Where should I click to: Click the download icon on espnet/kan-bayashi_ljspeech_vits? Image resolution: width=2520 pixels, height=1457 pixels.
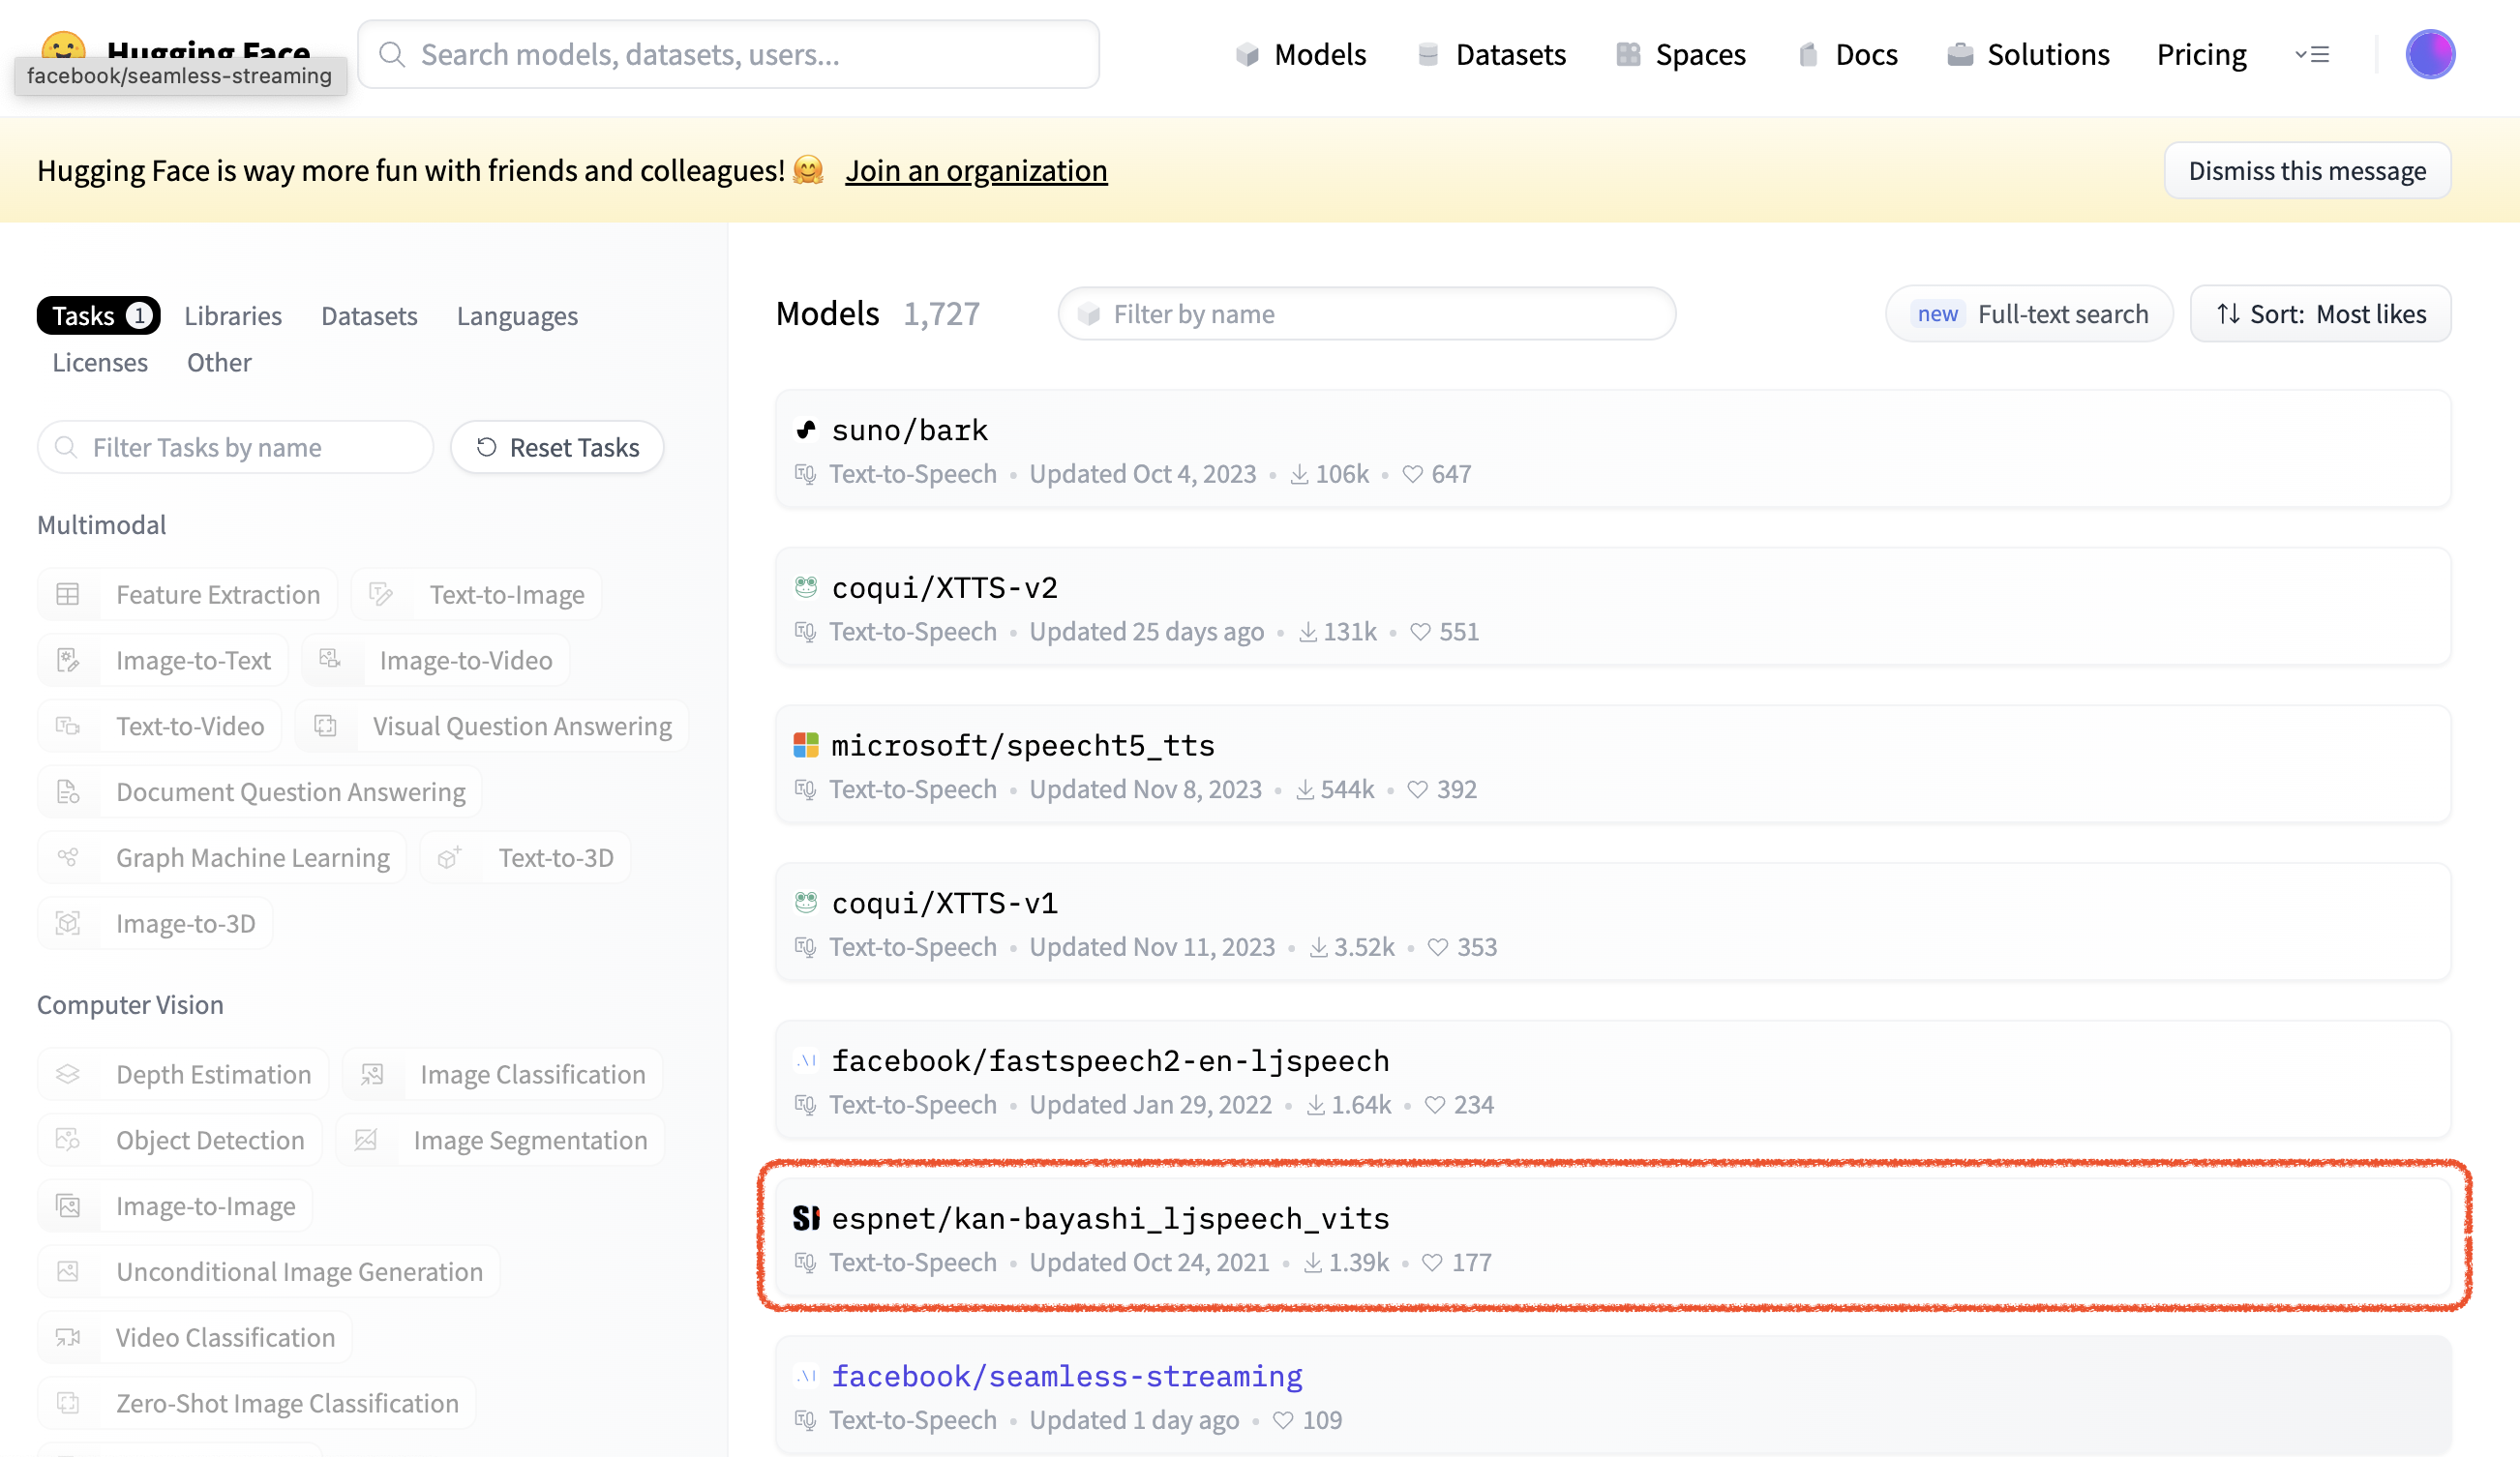pos(1312,1263)
